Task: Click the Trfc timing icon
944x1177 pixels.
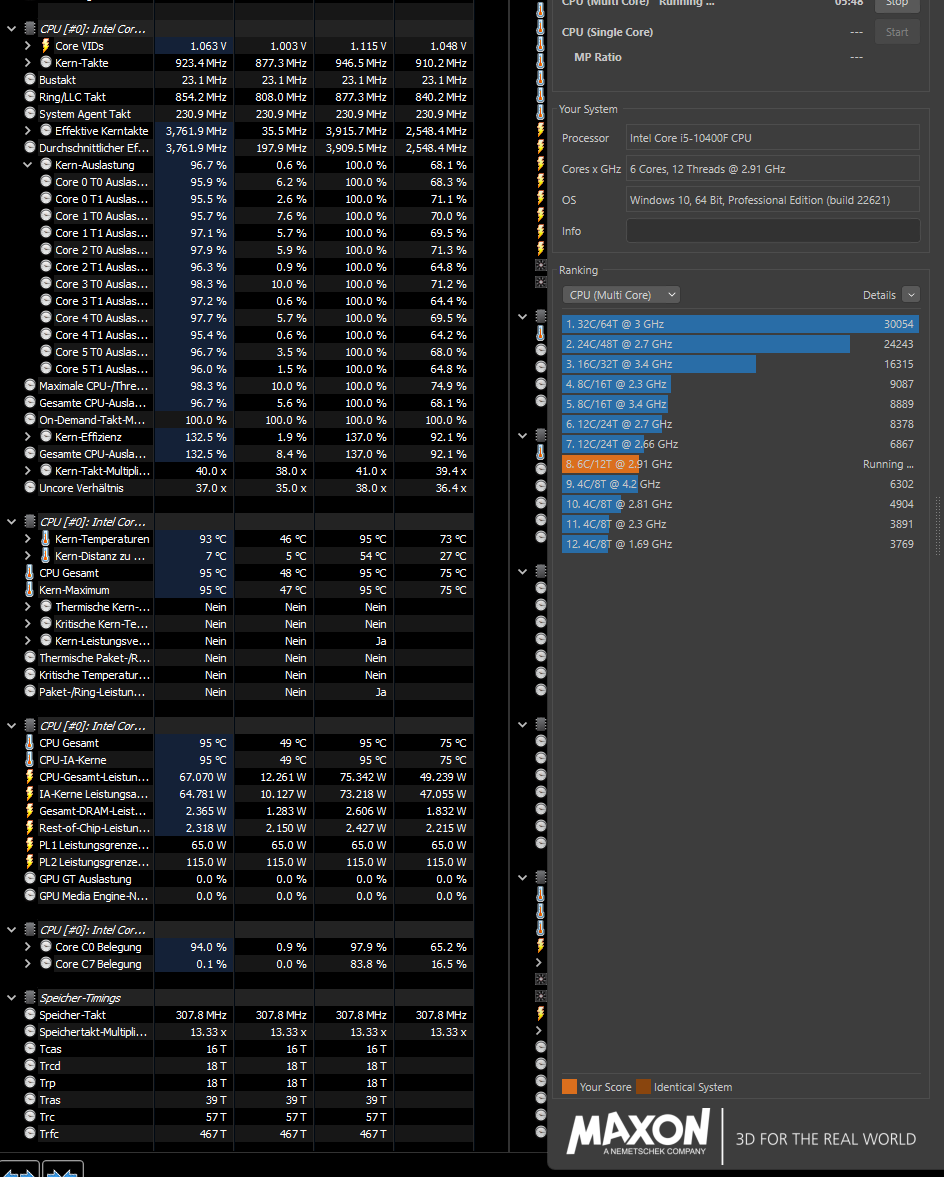Action: point(30,1133)
